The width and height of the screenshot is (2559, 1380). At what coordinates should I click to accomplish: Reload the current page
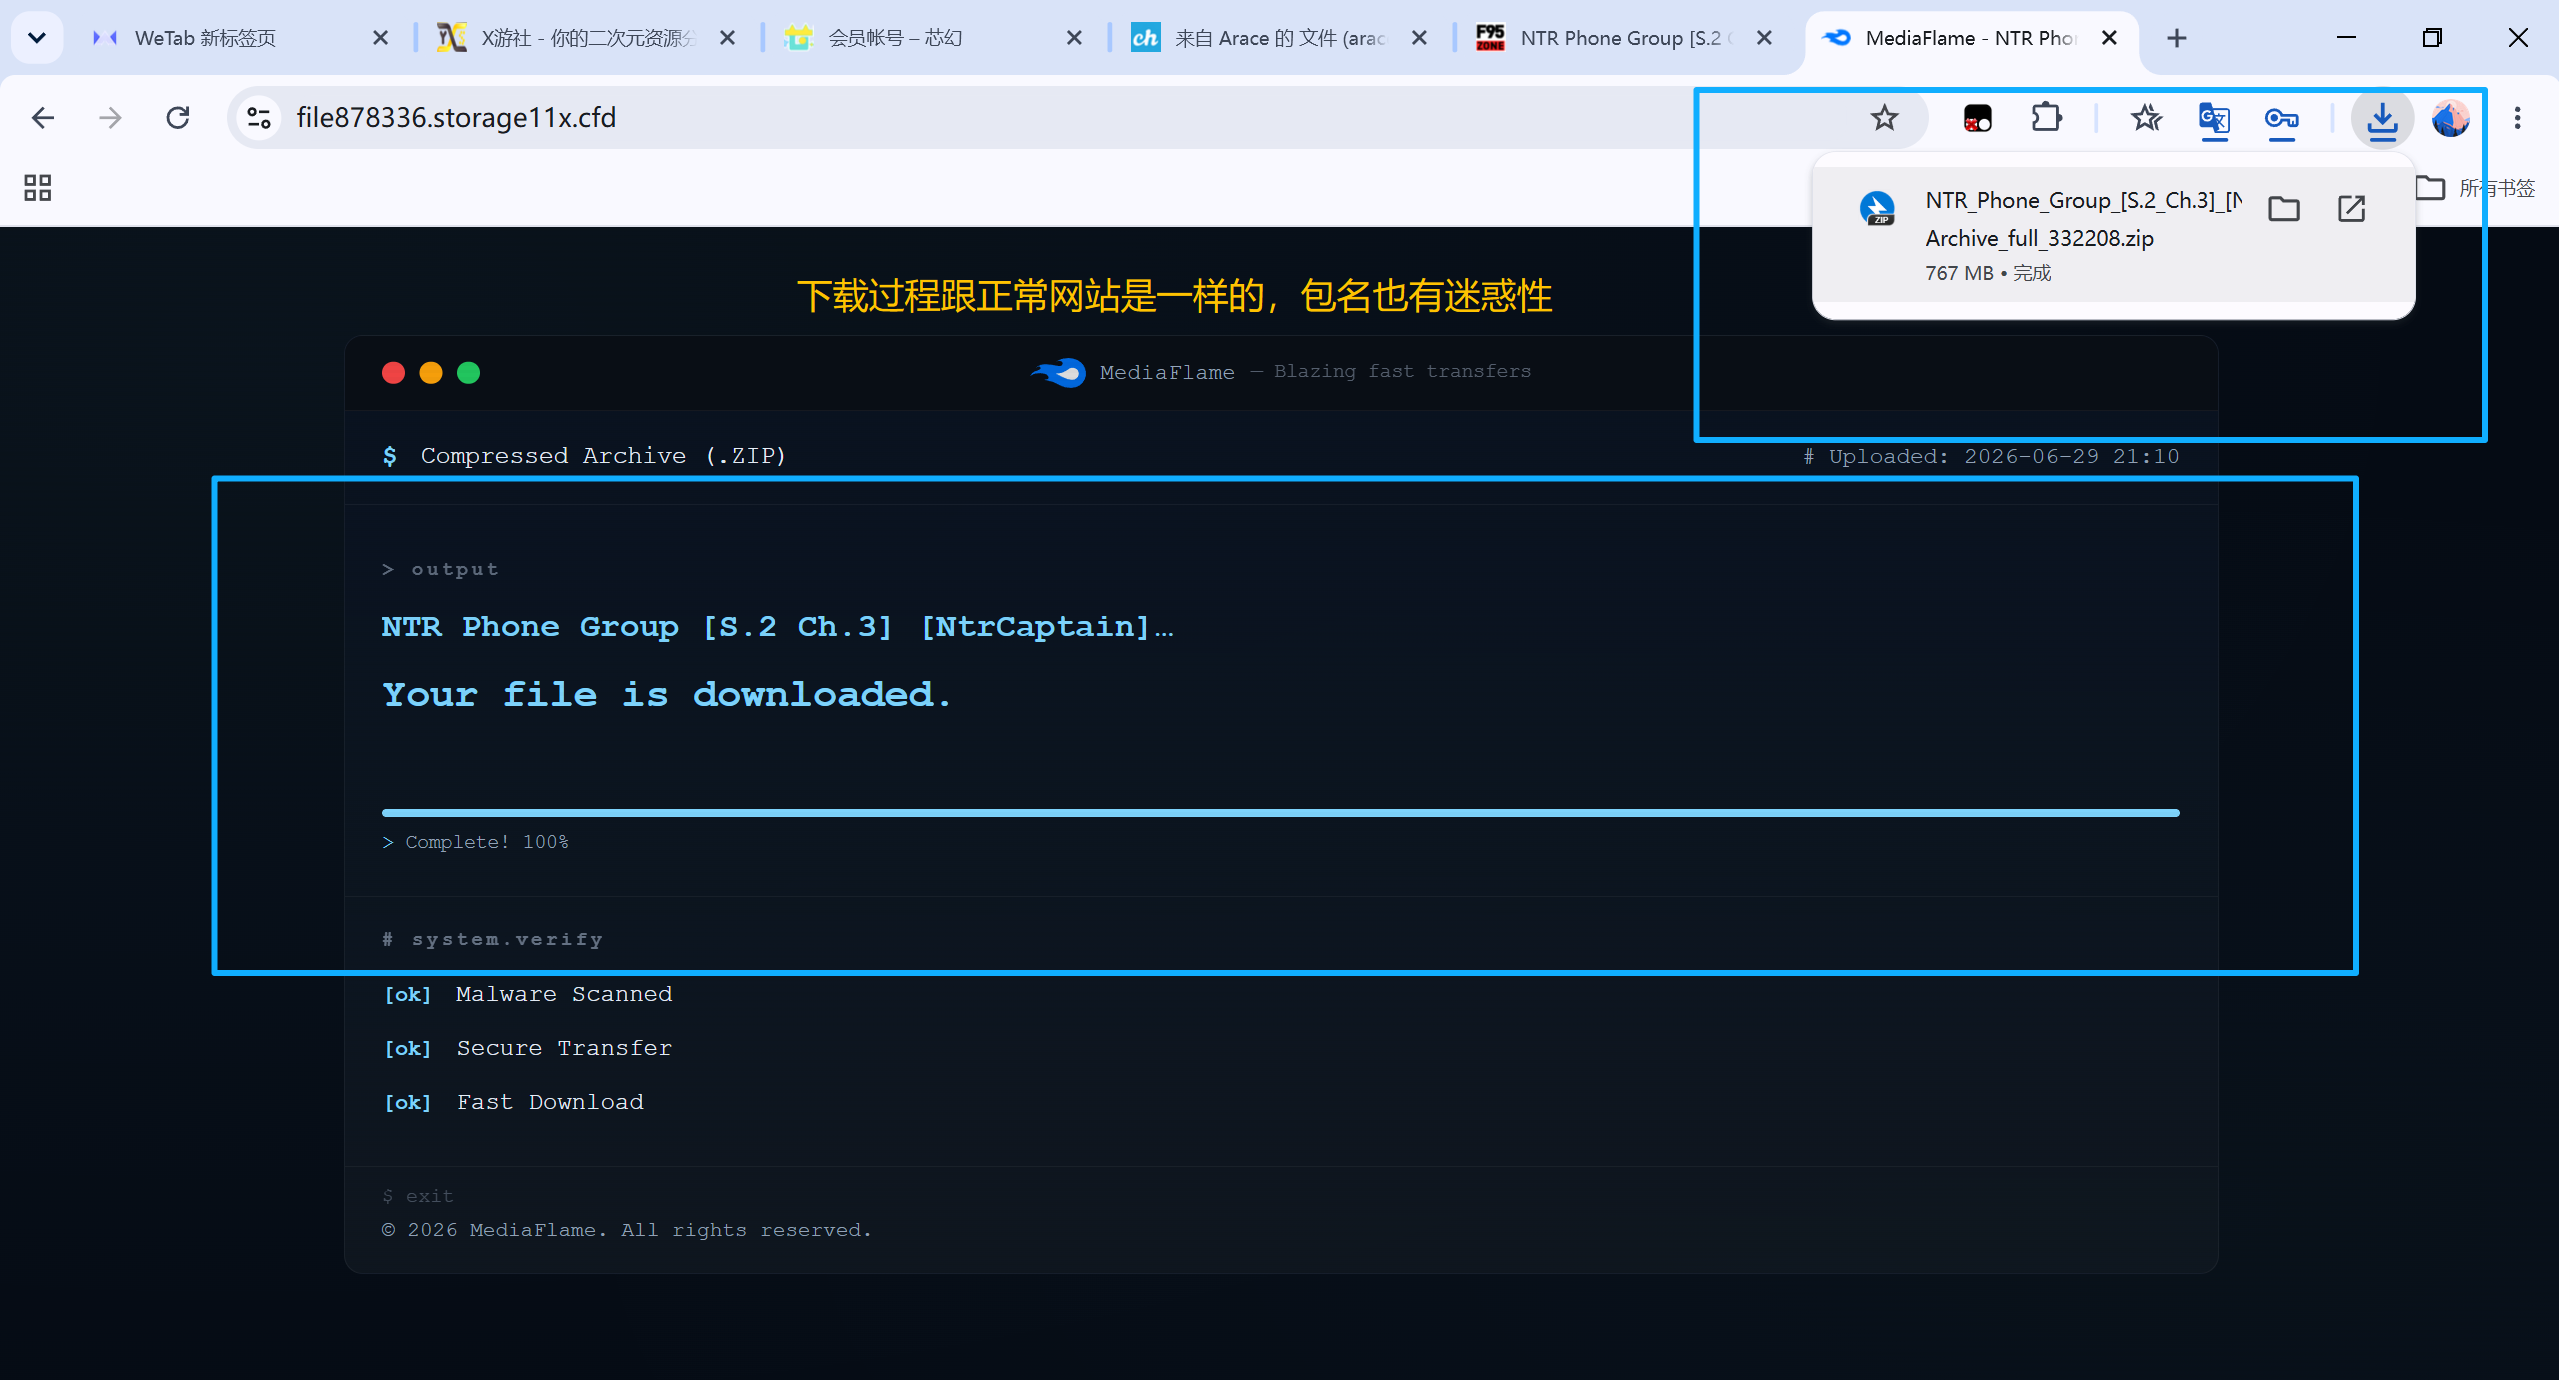click(x=178, y=118)
